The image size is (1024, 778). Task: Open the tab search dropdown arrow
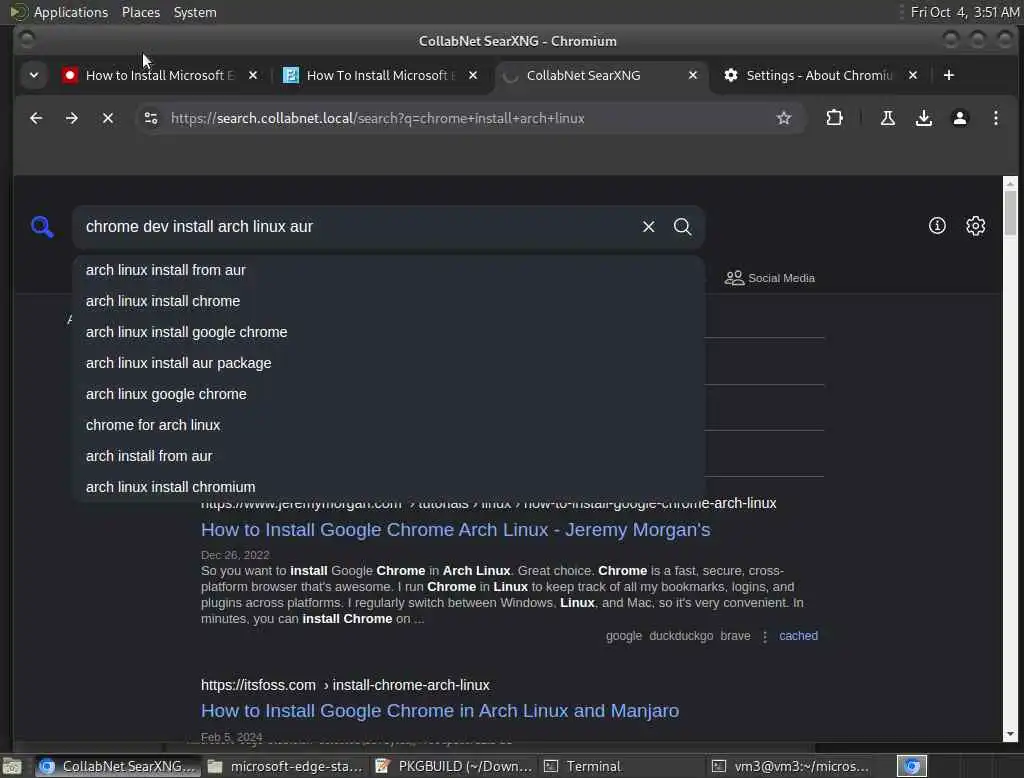point(34,75)
